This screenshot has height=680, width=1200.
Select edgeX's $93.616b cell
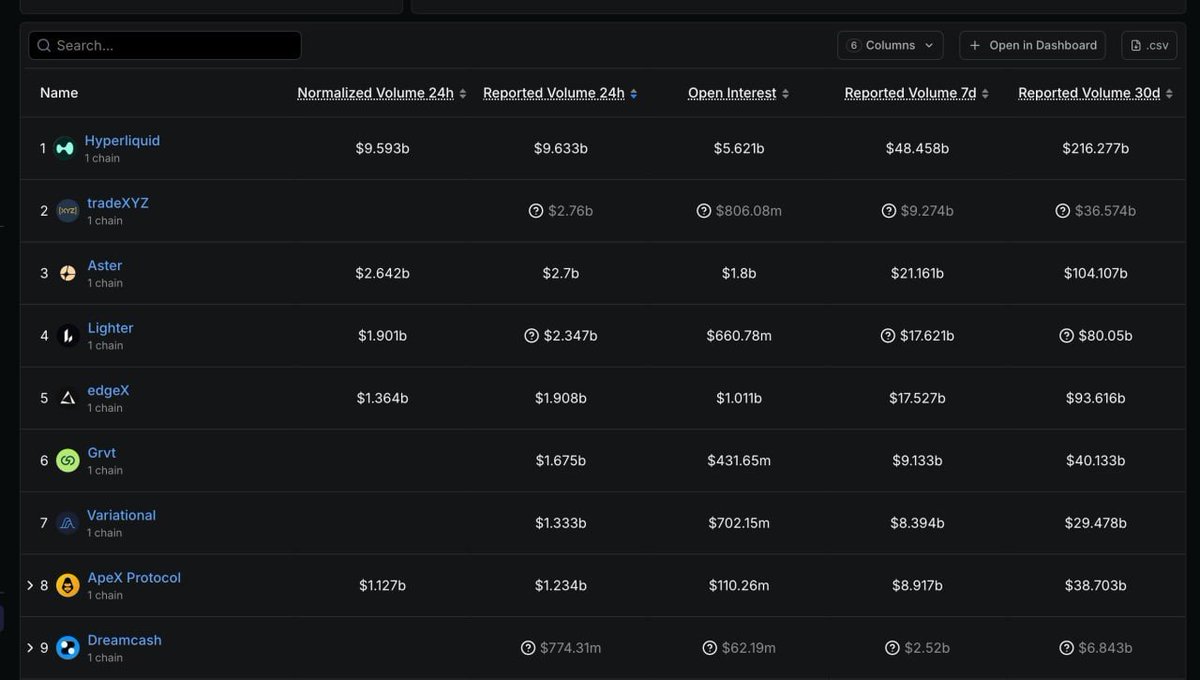[x=1096, y=398]
